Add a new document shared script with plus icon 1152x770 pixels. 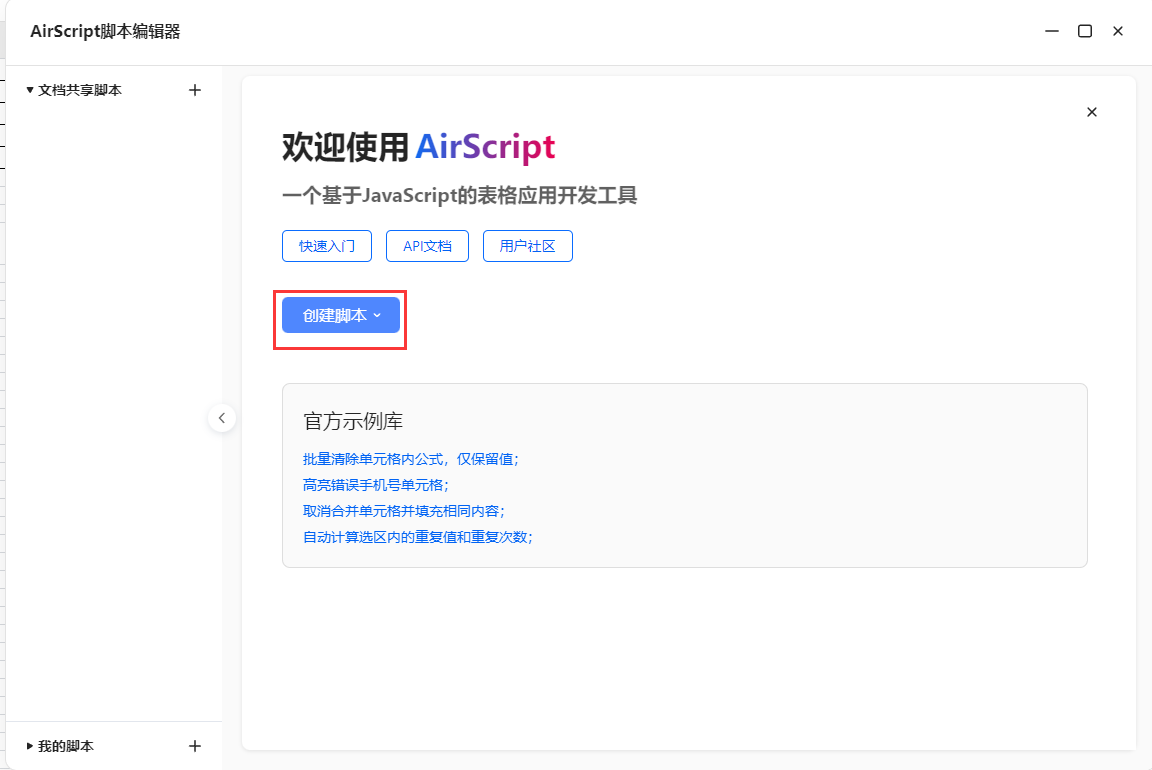(x=195, y=90)
